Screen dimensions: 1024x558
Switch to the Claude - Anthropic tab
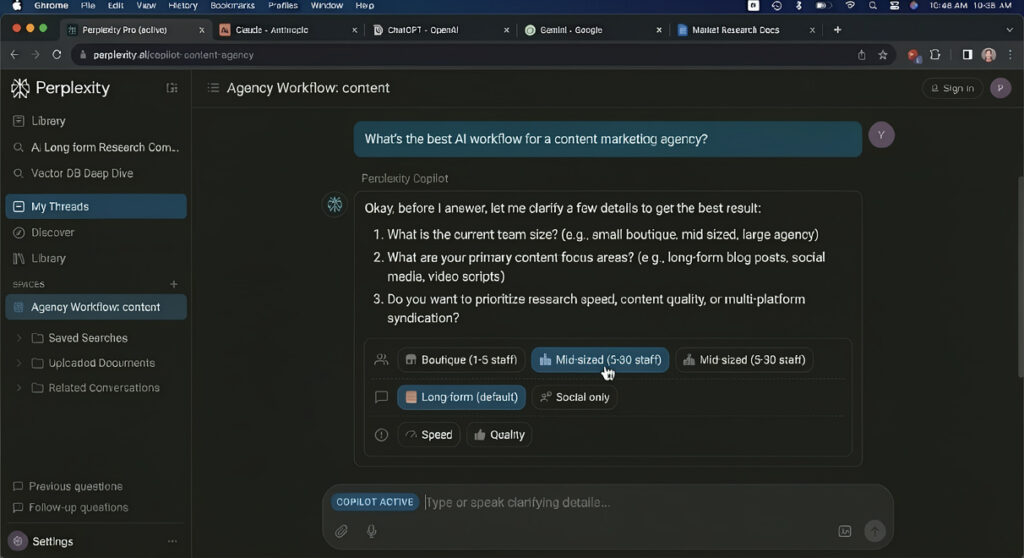[287, 30]
